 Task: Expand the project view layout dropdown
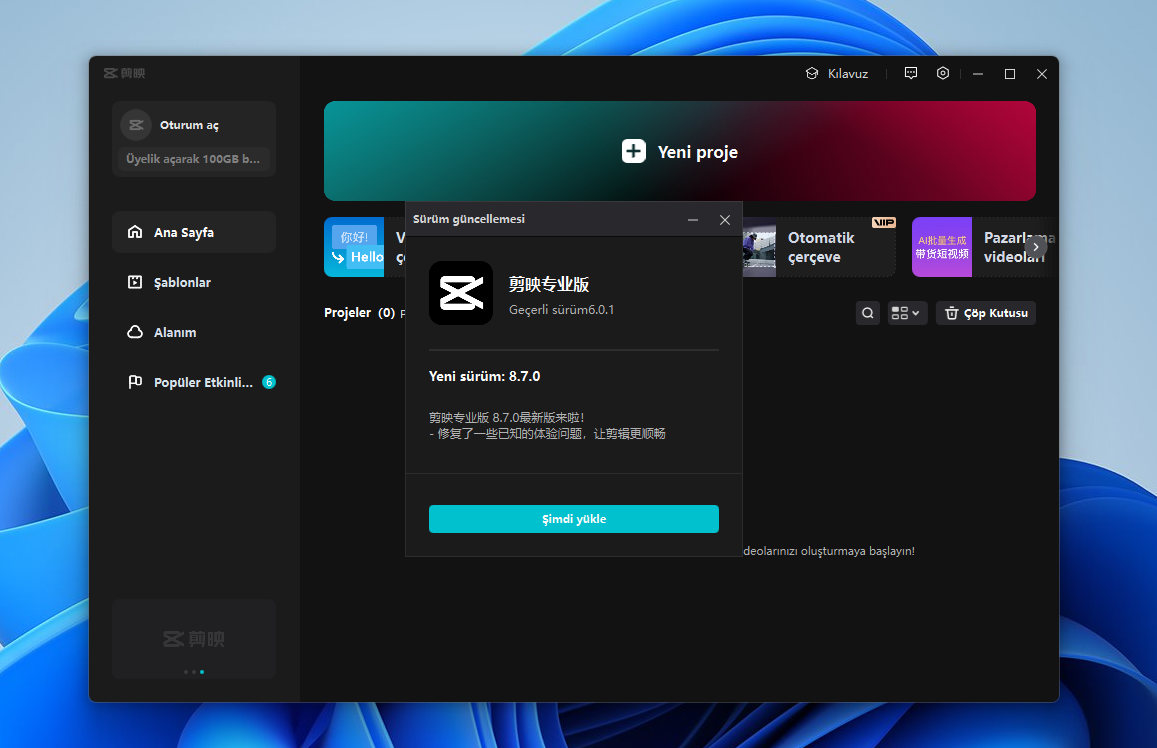click(x=907, y=313)
